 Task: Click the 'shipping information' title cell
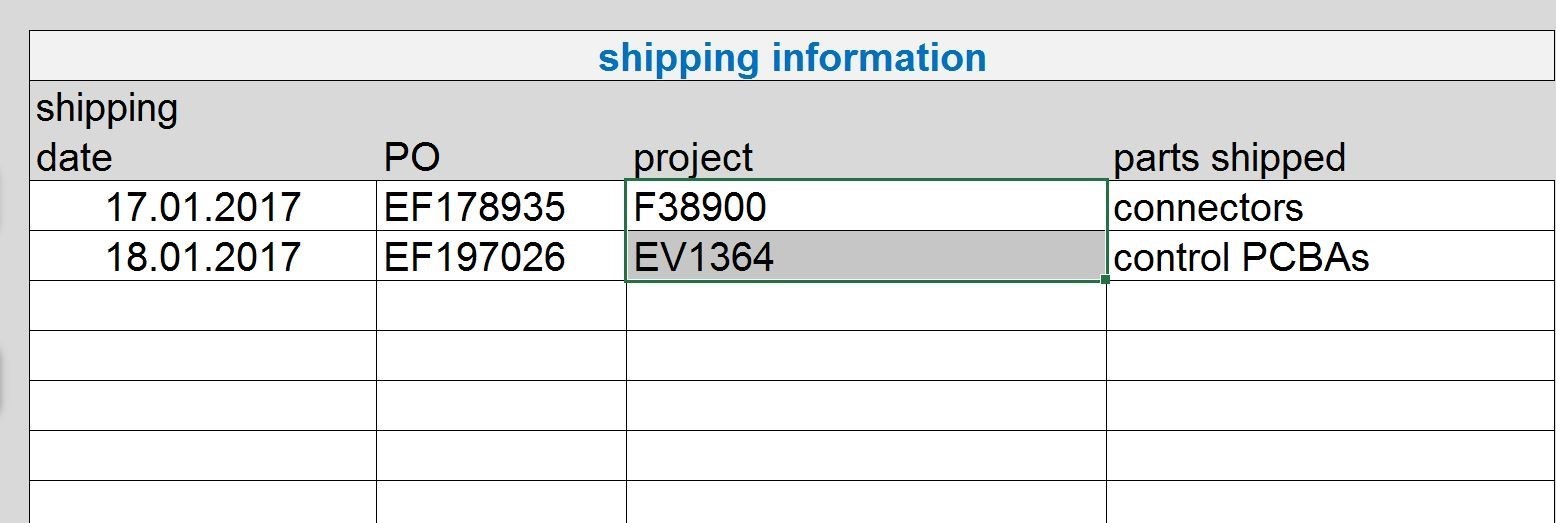point(792,57)
